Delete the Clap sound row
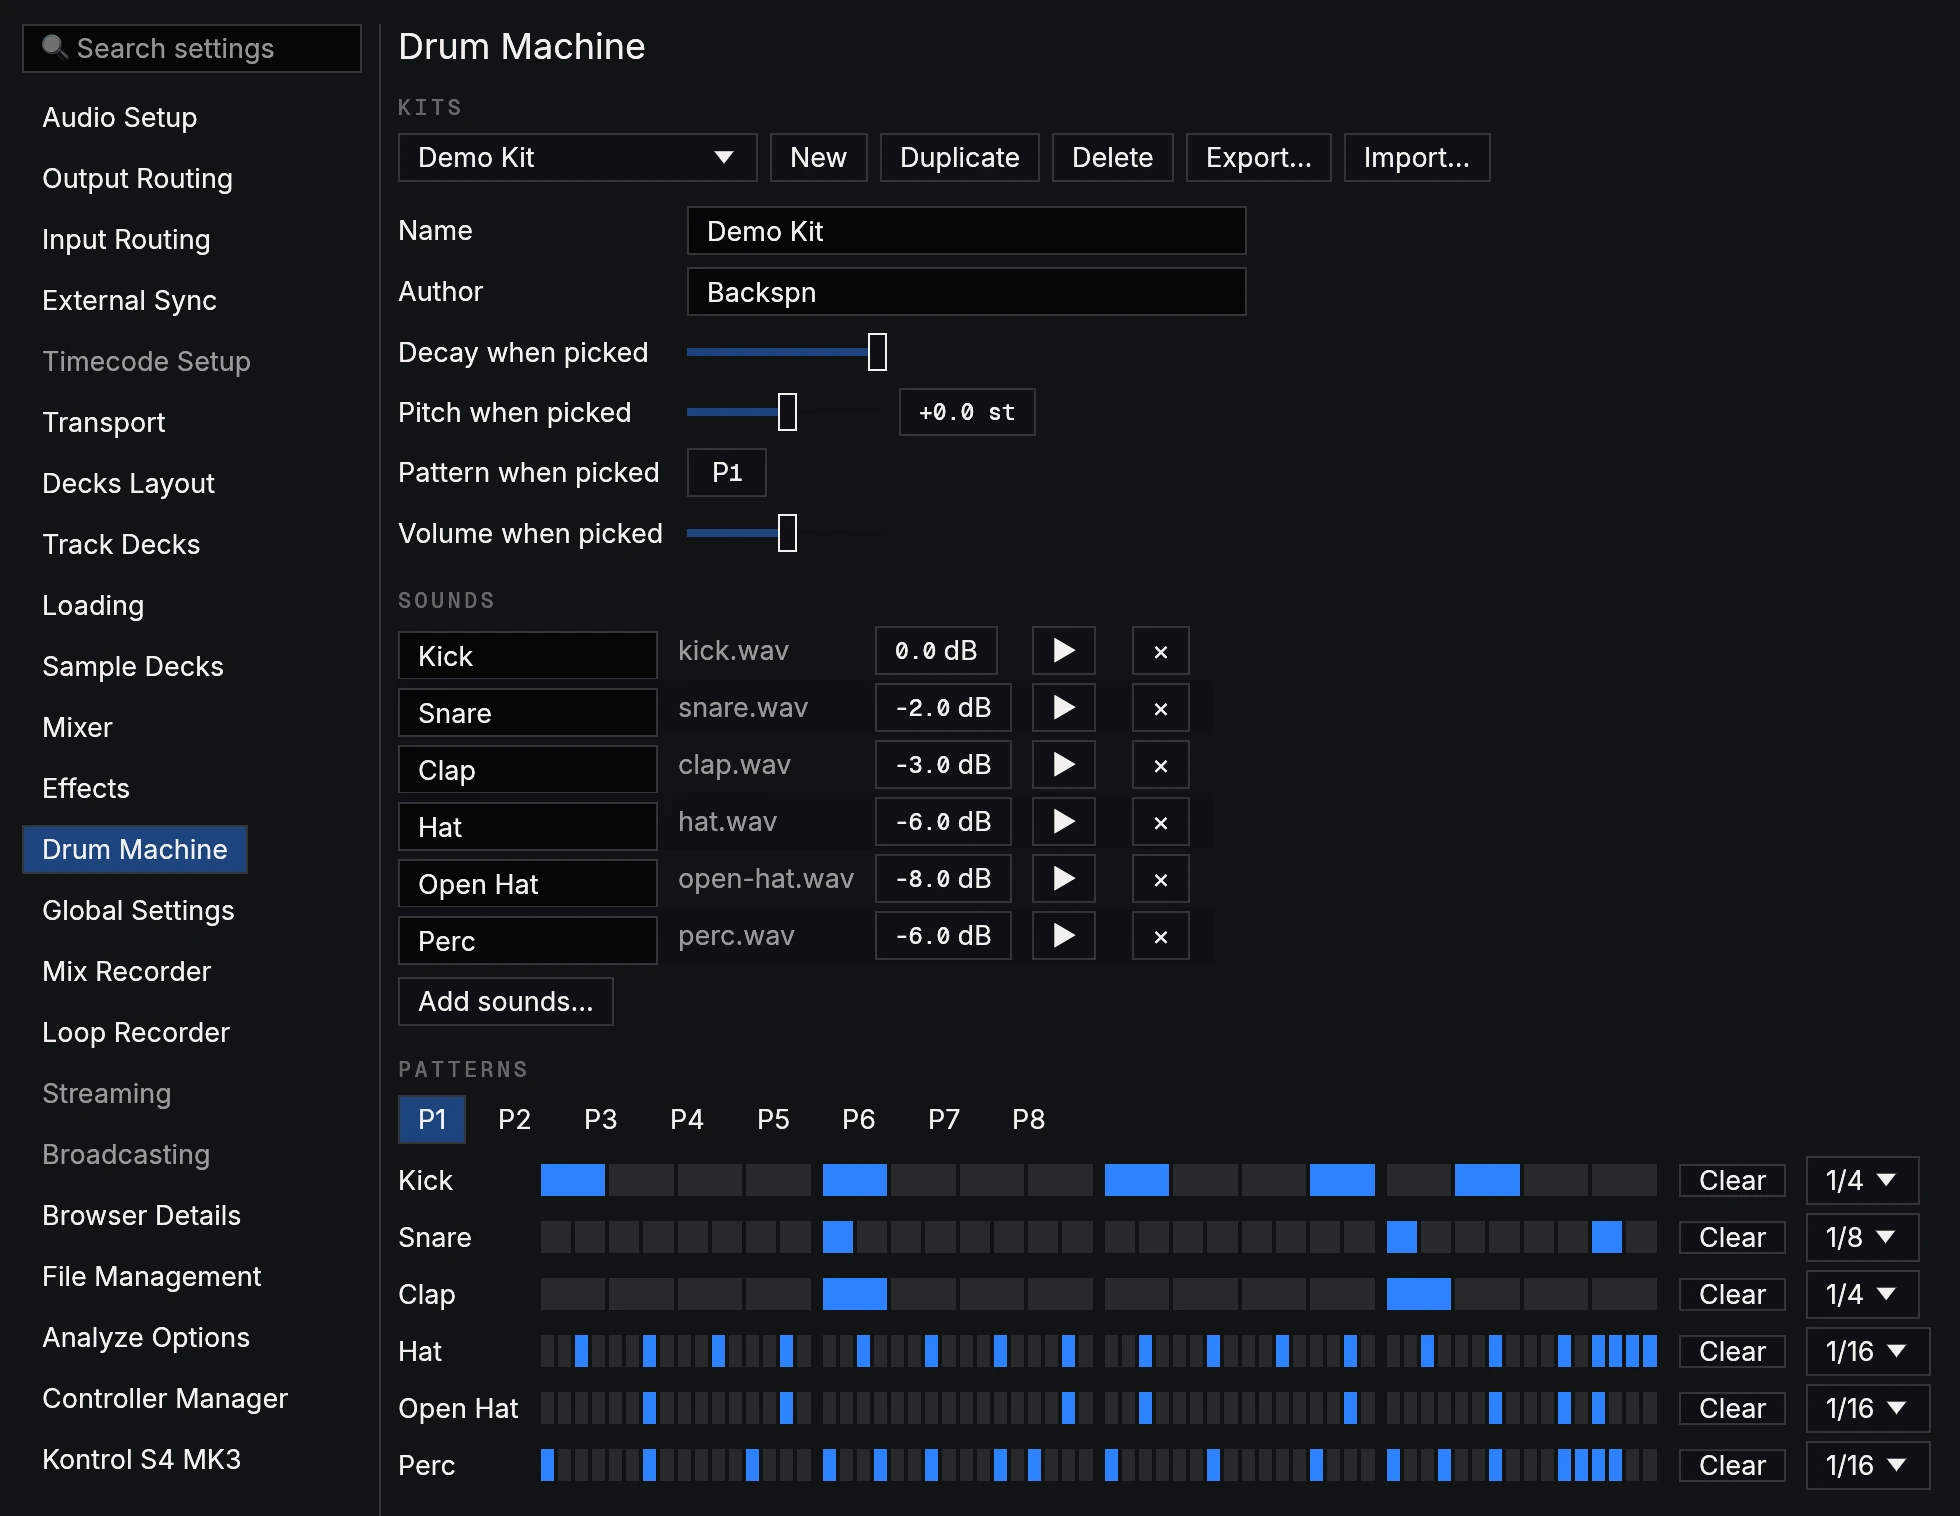 pos(1160,765)
